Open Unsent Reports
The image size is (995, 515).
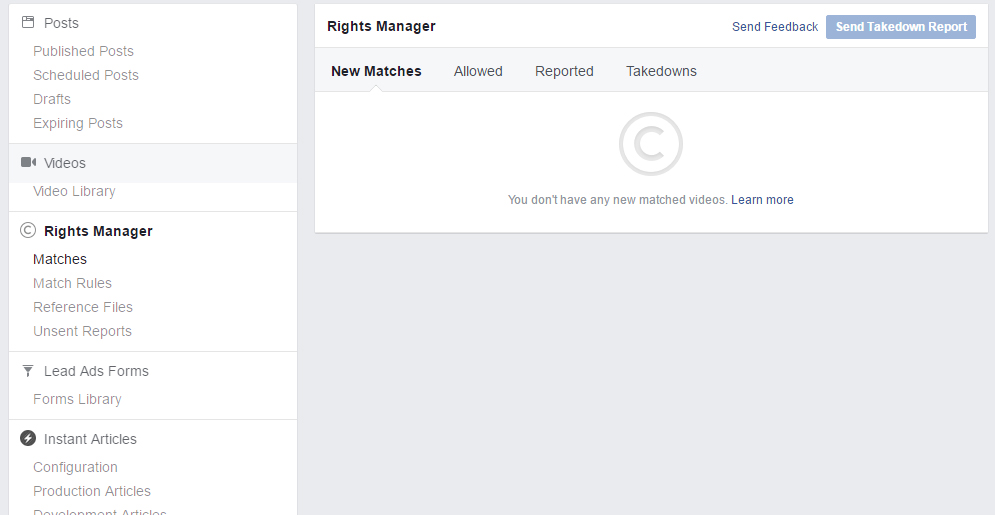click(x=82, y=331)
